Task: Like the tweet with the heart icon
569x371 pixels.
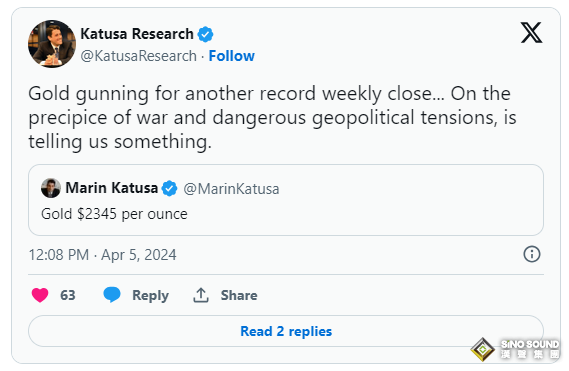Action: coord(40,295)
